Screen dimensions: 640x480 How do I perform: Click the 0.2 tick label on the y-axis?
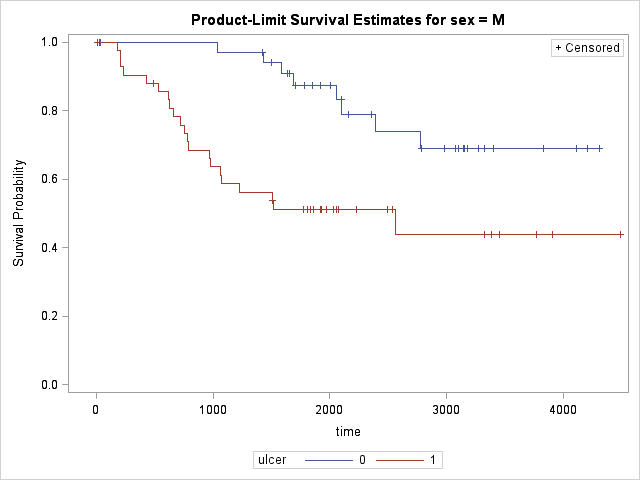46,316
